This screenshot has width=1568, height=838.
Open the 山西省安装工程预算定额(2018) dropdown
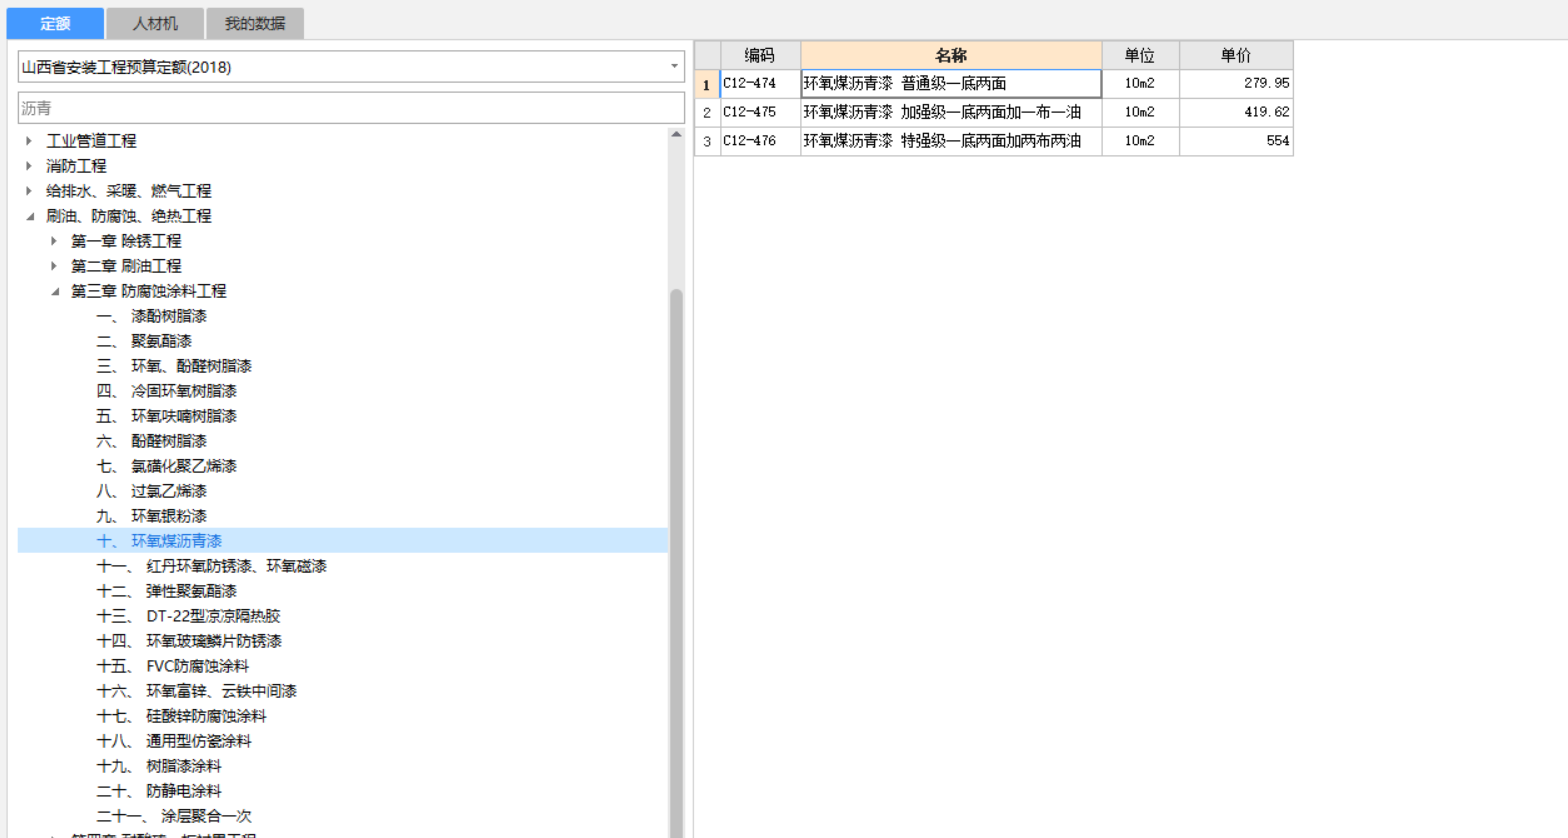[x=351, y=67]
